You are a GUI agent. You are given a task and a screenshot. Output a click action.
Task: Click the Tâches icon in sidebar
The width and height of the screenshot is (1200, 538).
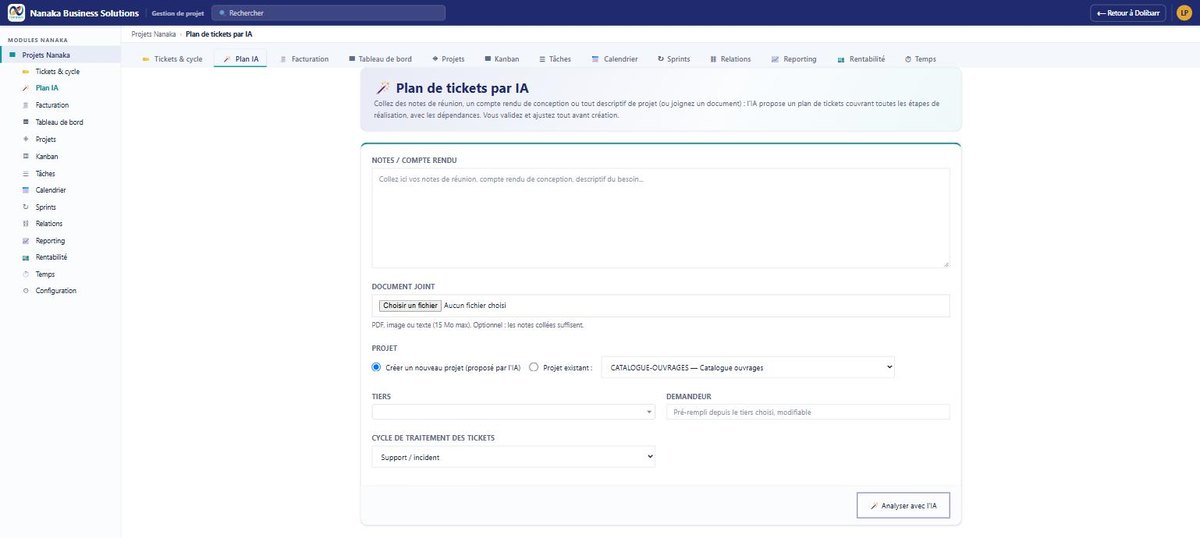pos(26,173)
